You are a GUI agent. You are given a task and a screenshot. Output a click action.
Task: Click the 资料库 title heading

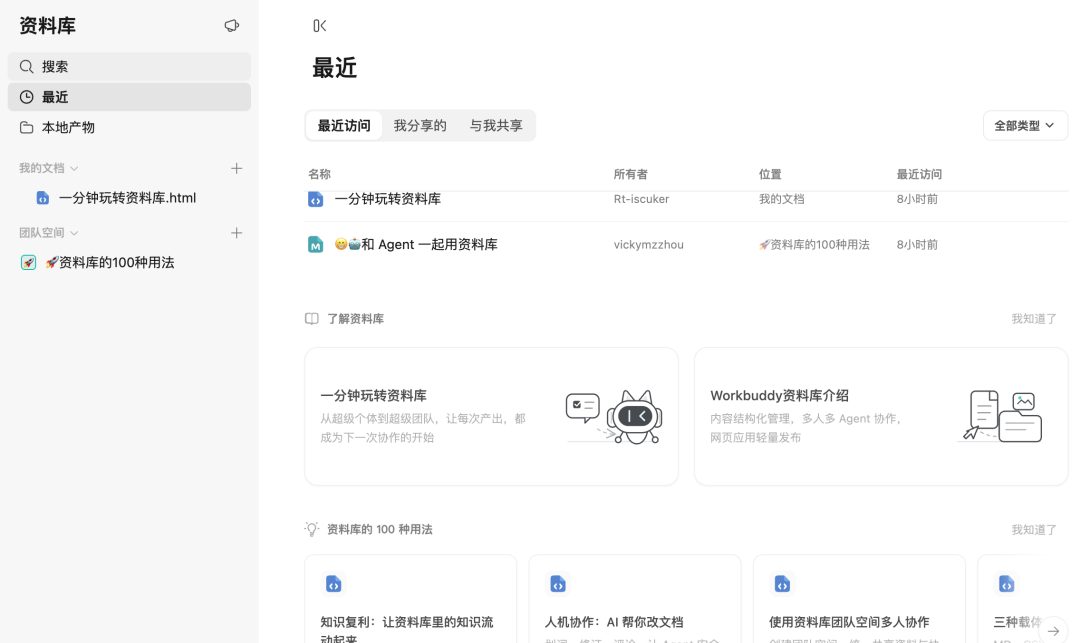(x=48, y=25)
